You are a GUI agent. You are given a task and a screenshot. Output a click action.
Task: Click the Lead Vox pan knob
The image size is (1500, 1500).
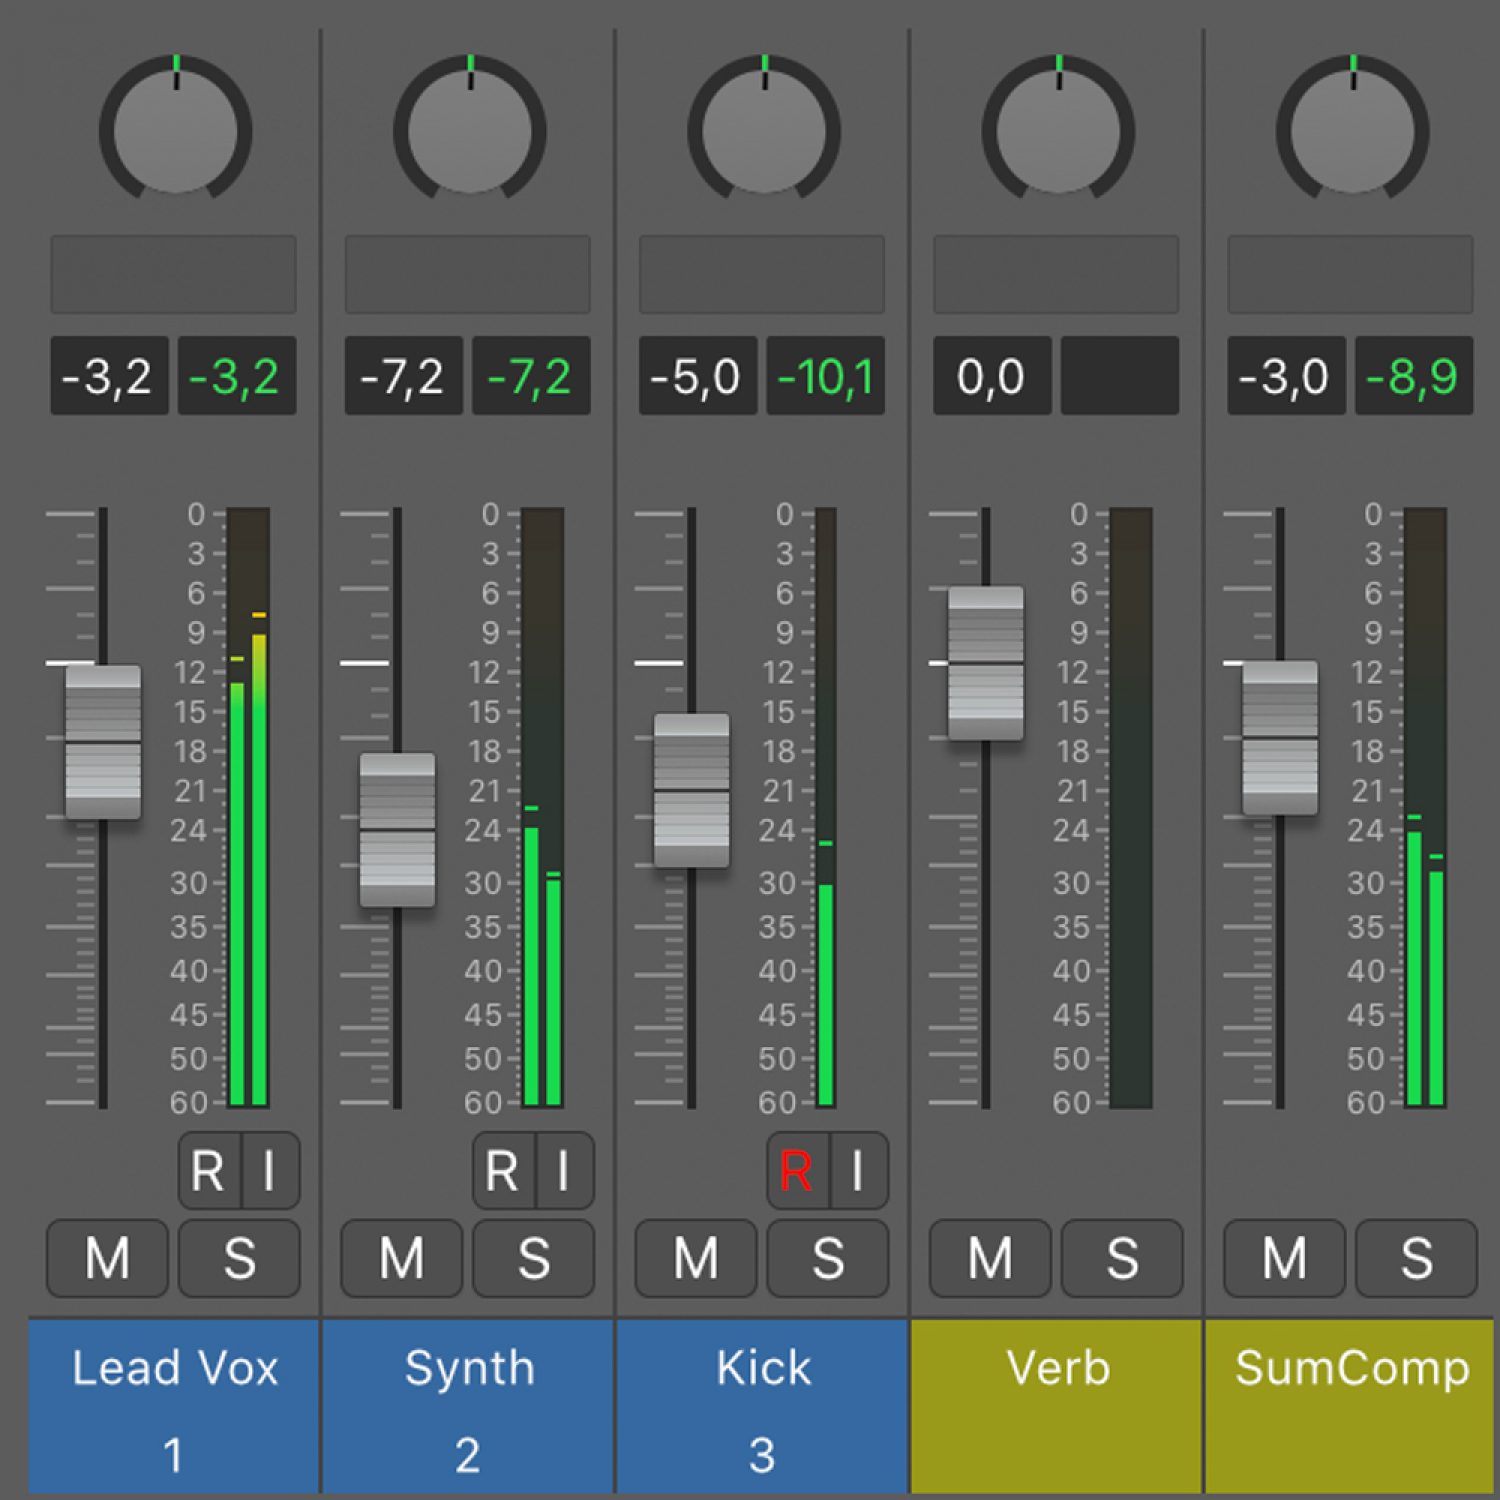[175, 131]
